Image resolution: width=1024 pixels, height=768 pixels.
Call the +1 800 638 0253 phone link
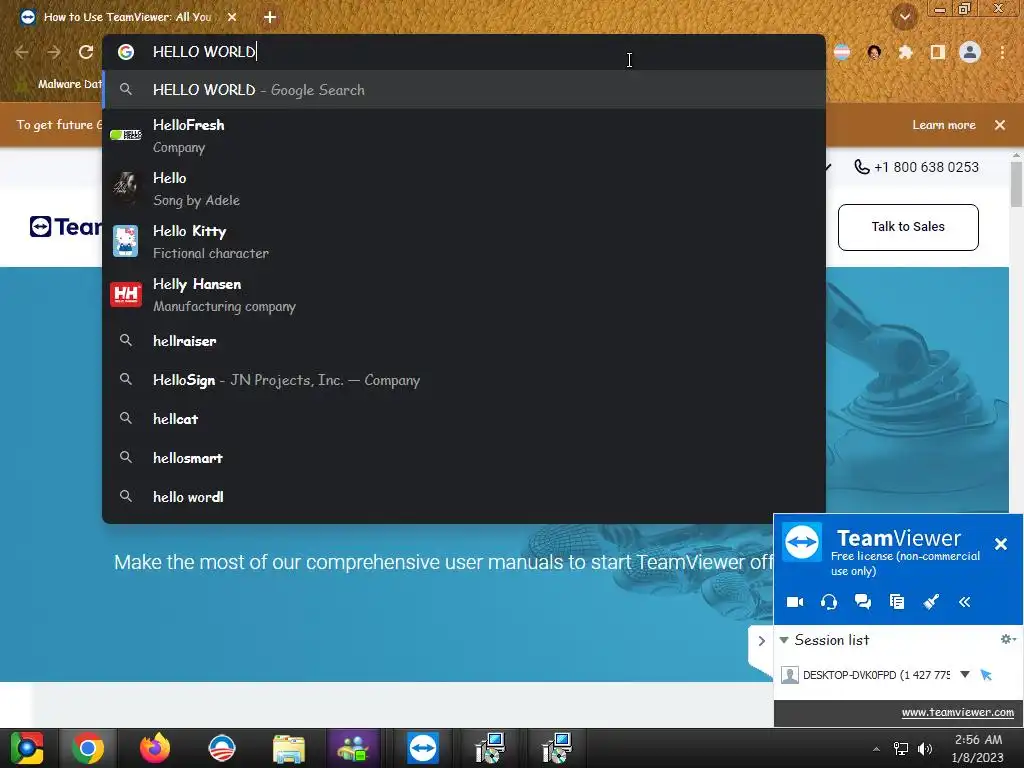click(x=917, y=167)
